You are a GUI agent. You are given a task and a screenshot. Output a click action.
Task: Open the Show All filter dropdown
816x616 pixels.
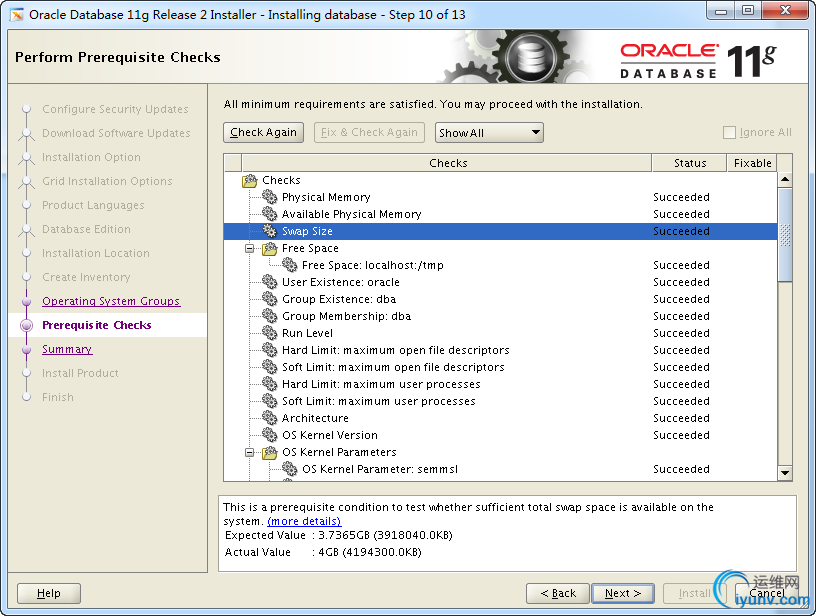click(489, 133)
